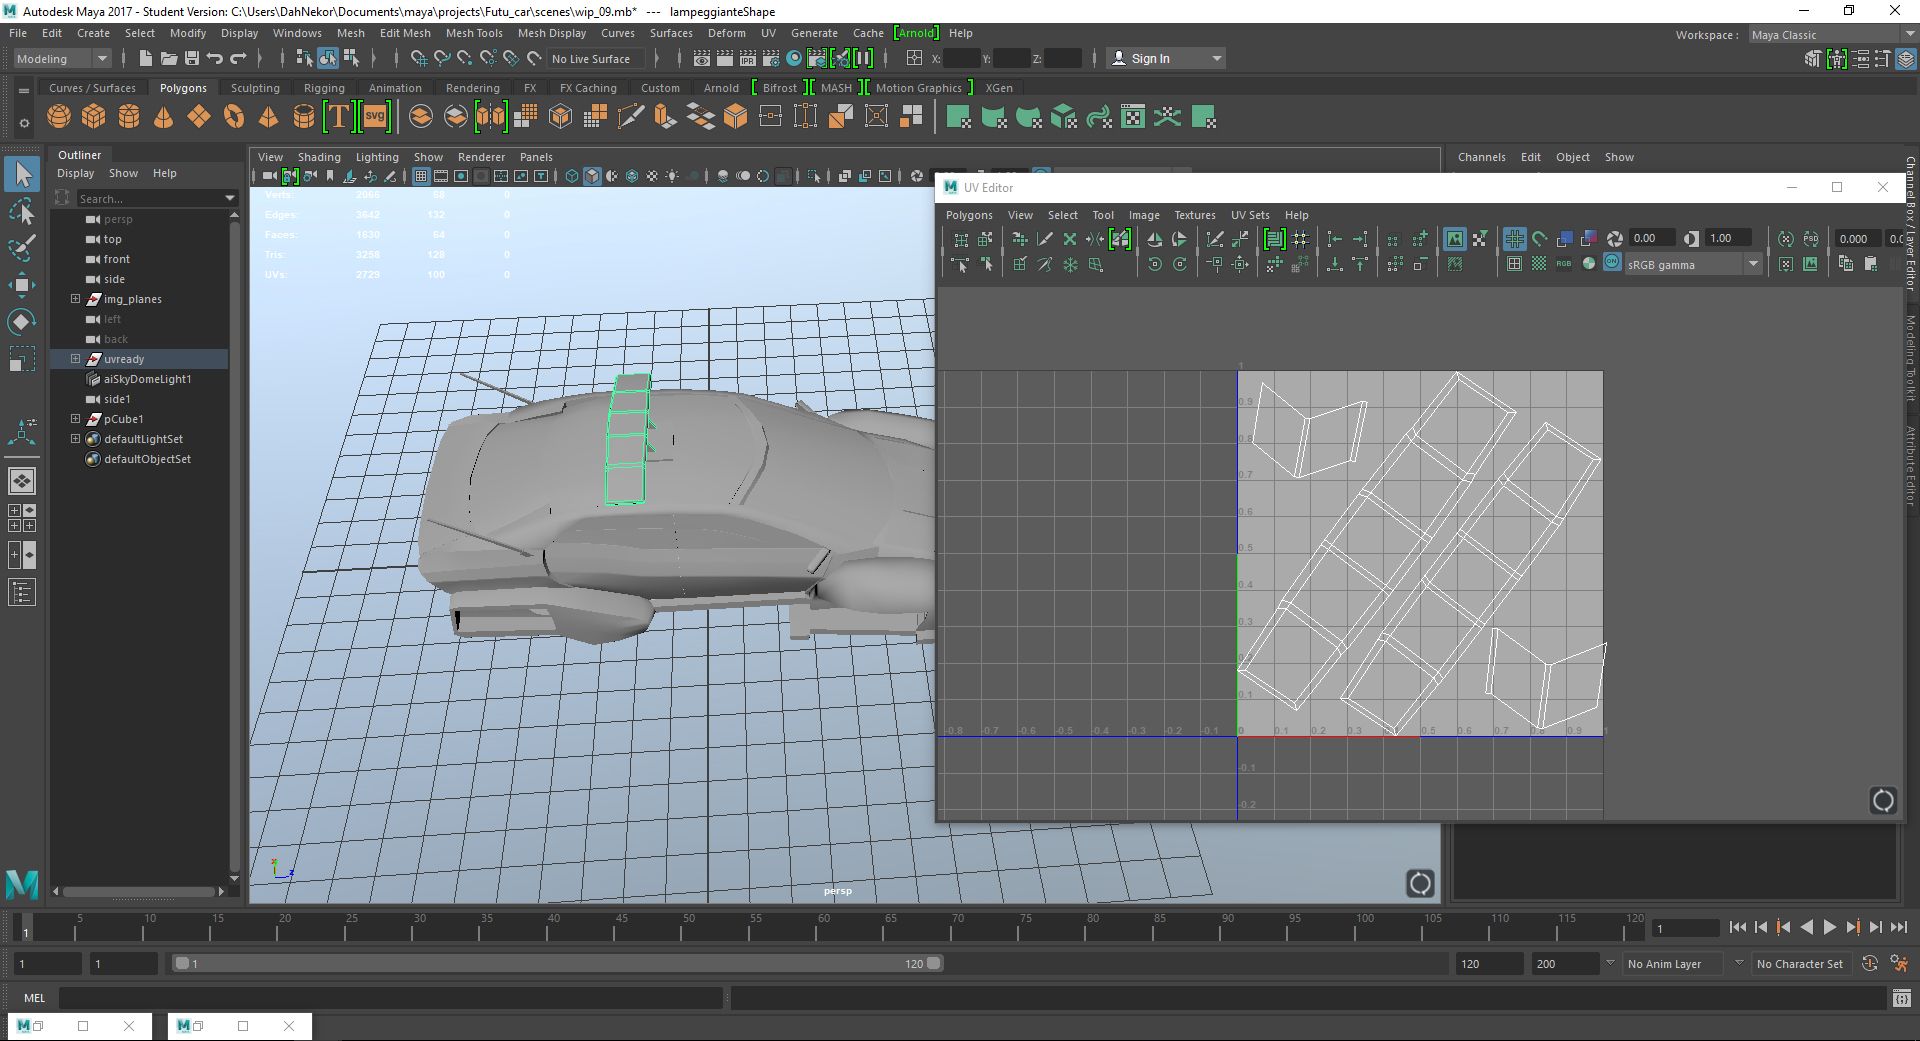Open the Workspace Maya Classic dropdown
Viewport: 1920px width, 1041px height.
[x=1832, y=35]
